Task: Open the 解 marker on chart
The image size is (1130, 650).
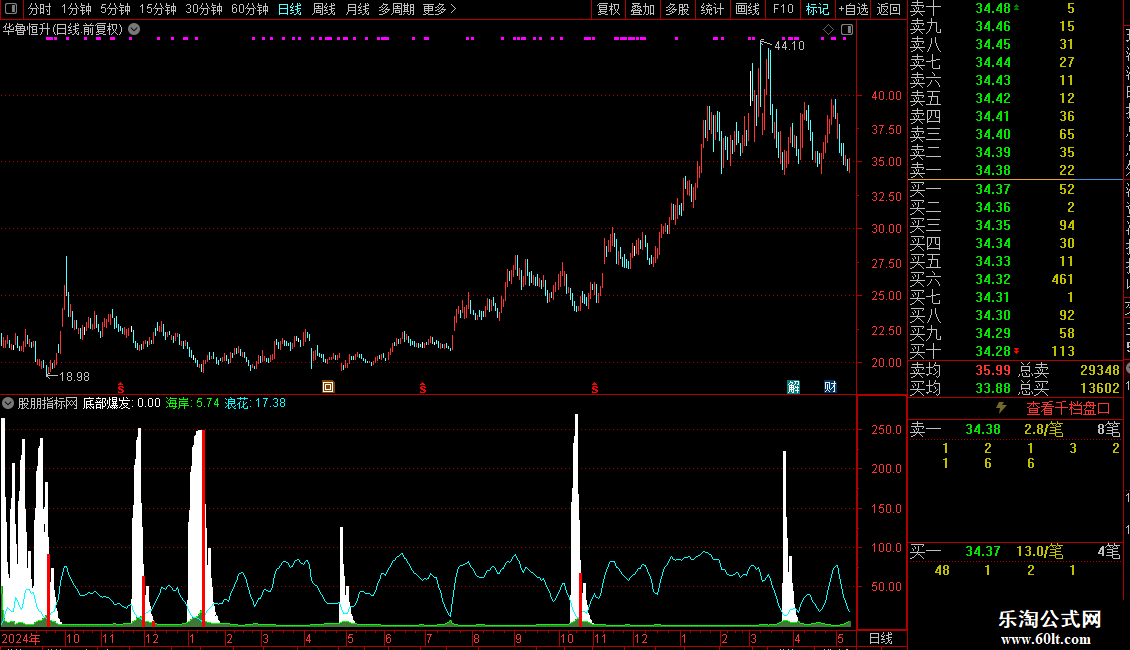Action: click(793, 387)
